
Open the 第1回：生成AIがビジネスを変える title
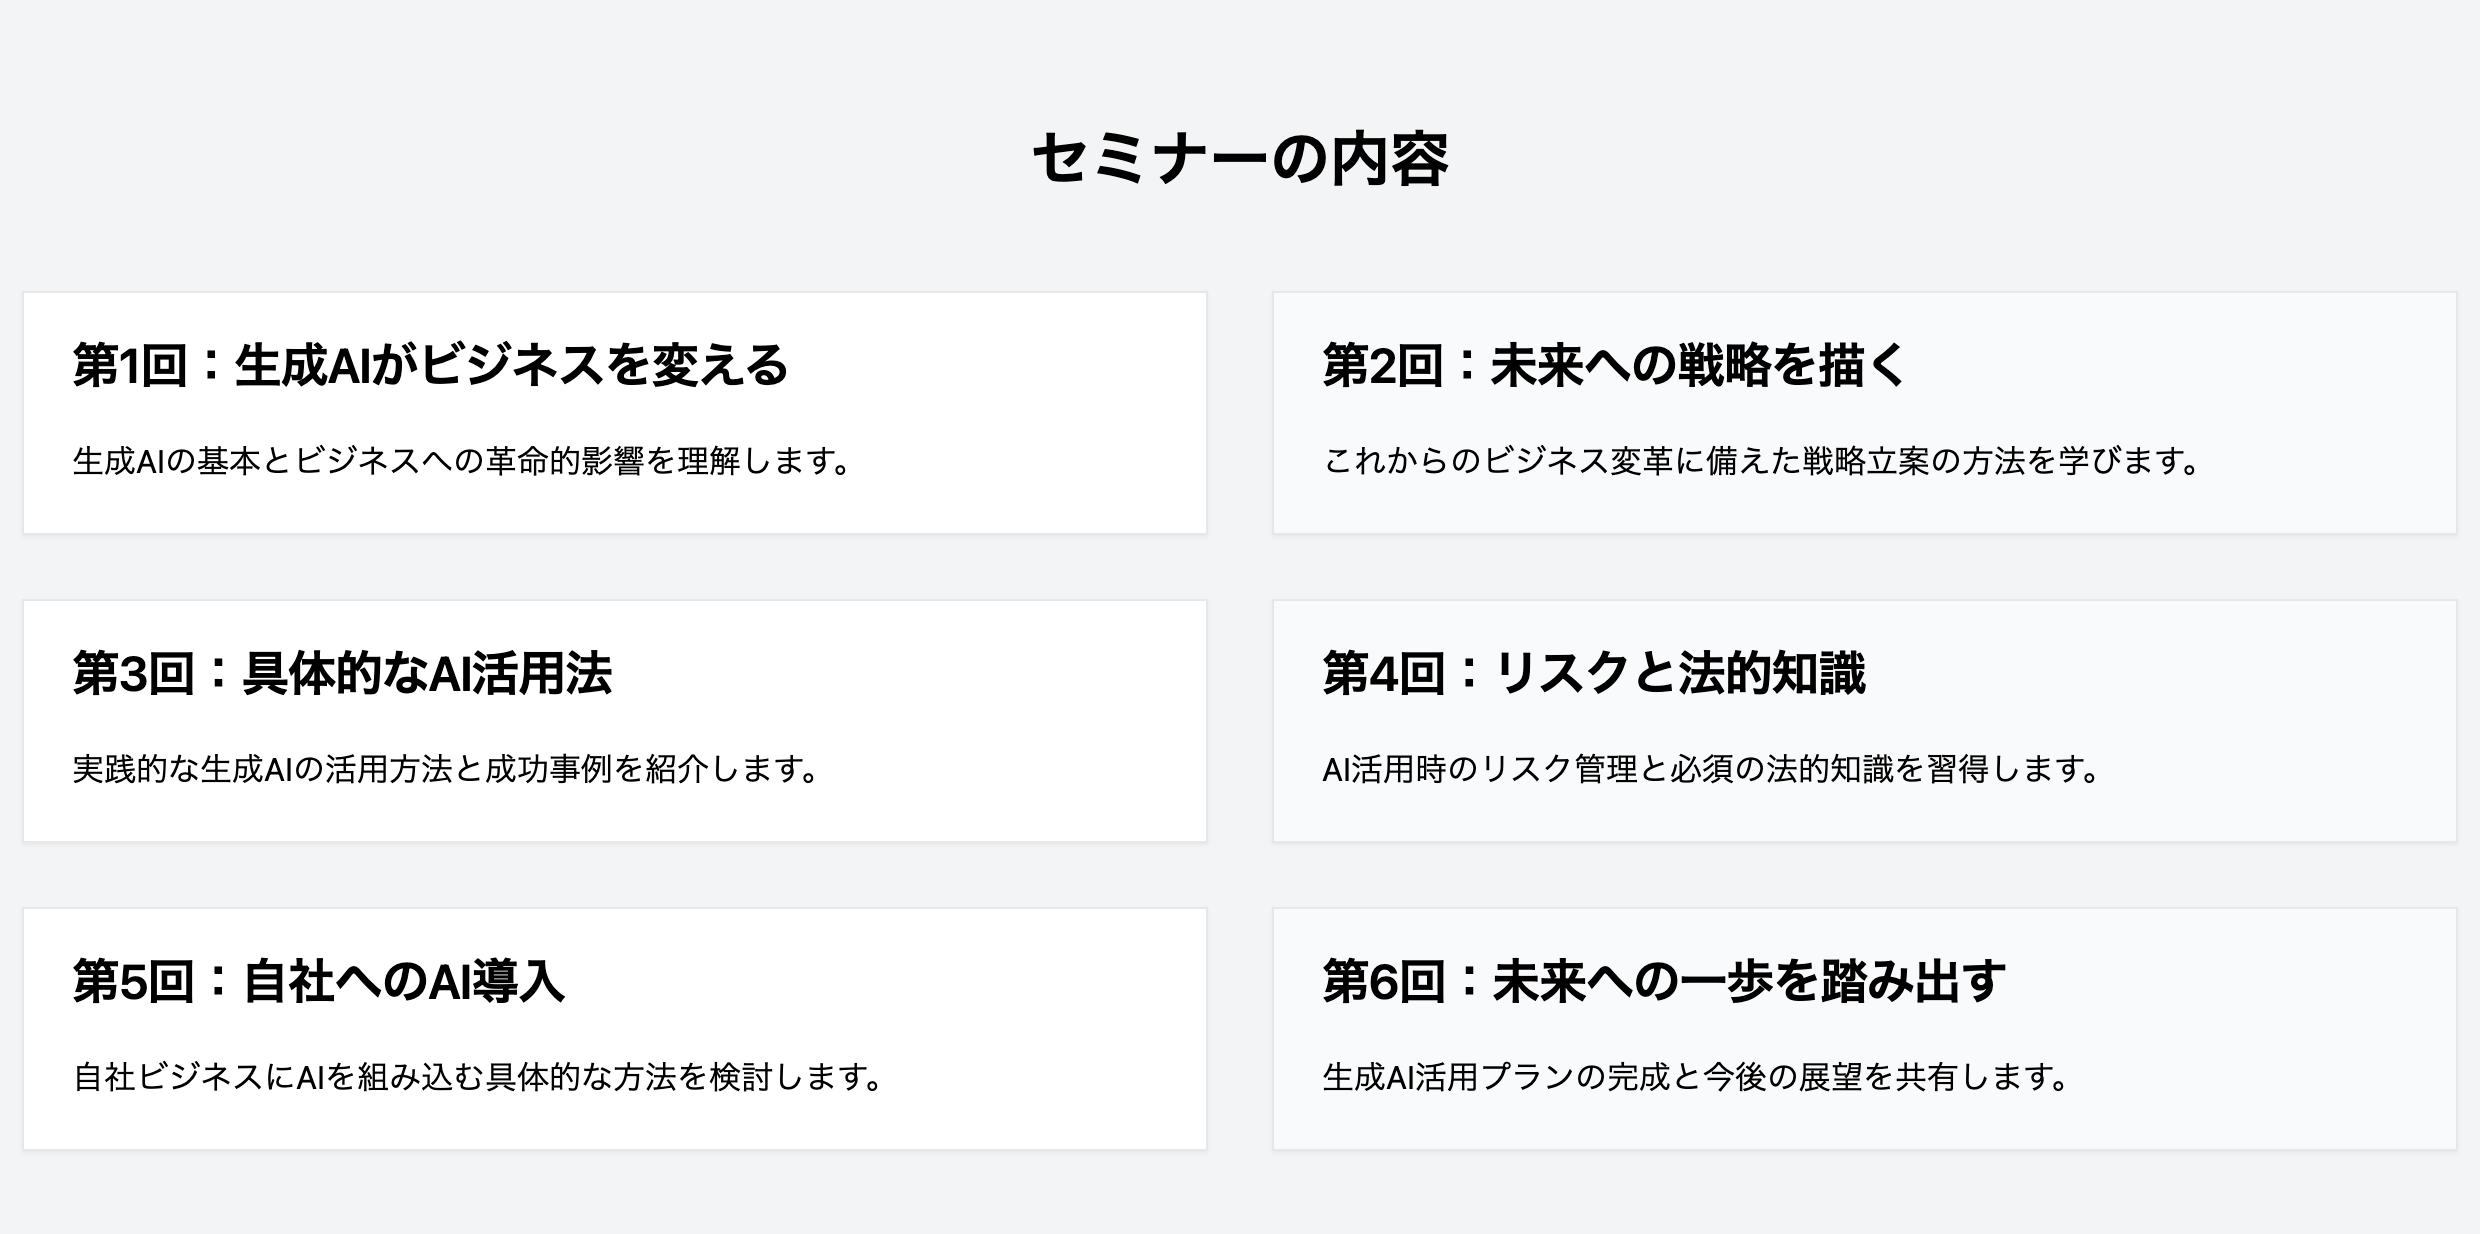pyautogui.click(x=430, y=365)
